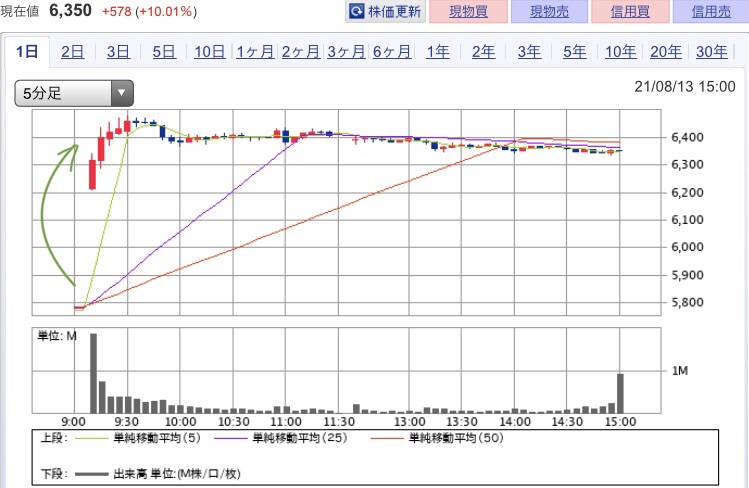View the 10年 chart range
This screenshot has height=488, width=749.
(621, 52)
